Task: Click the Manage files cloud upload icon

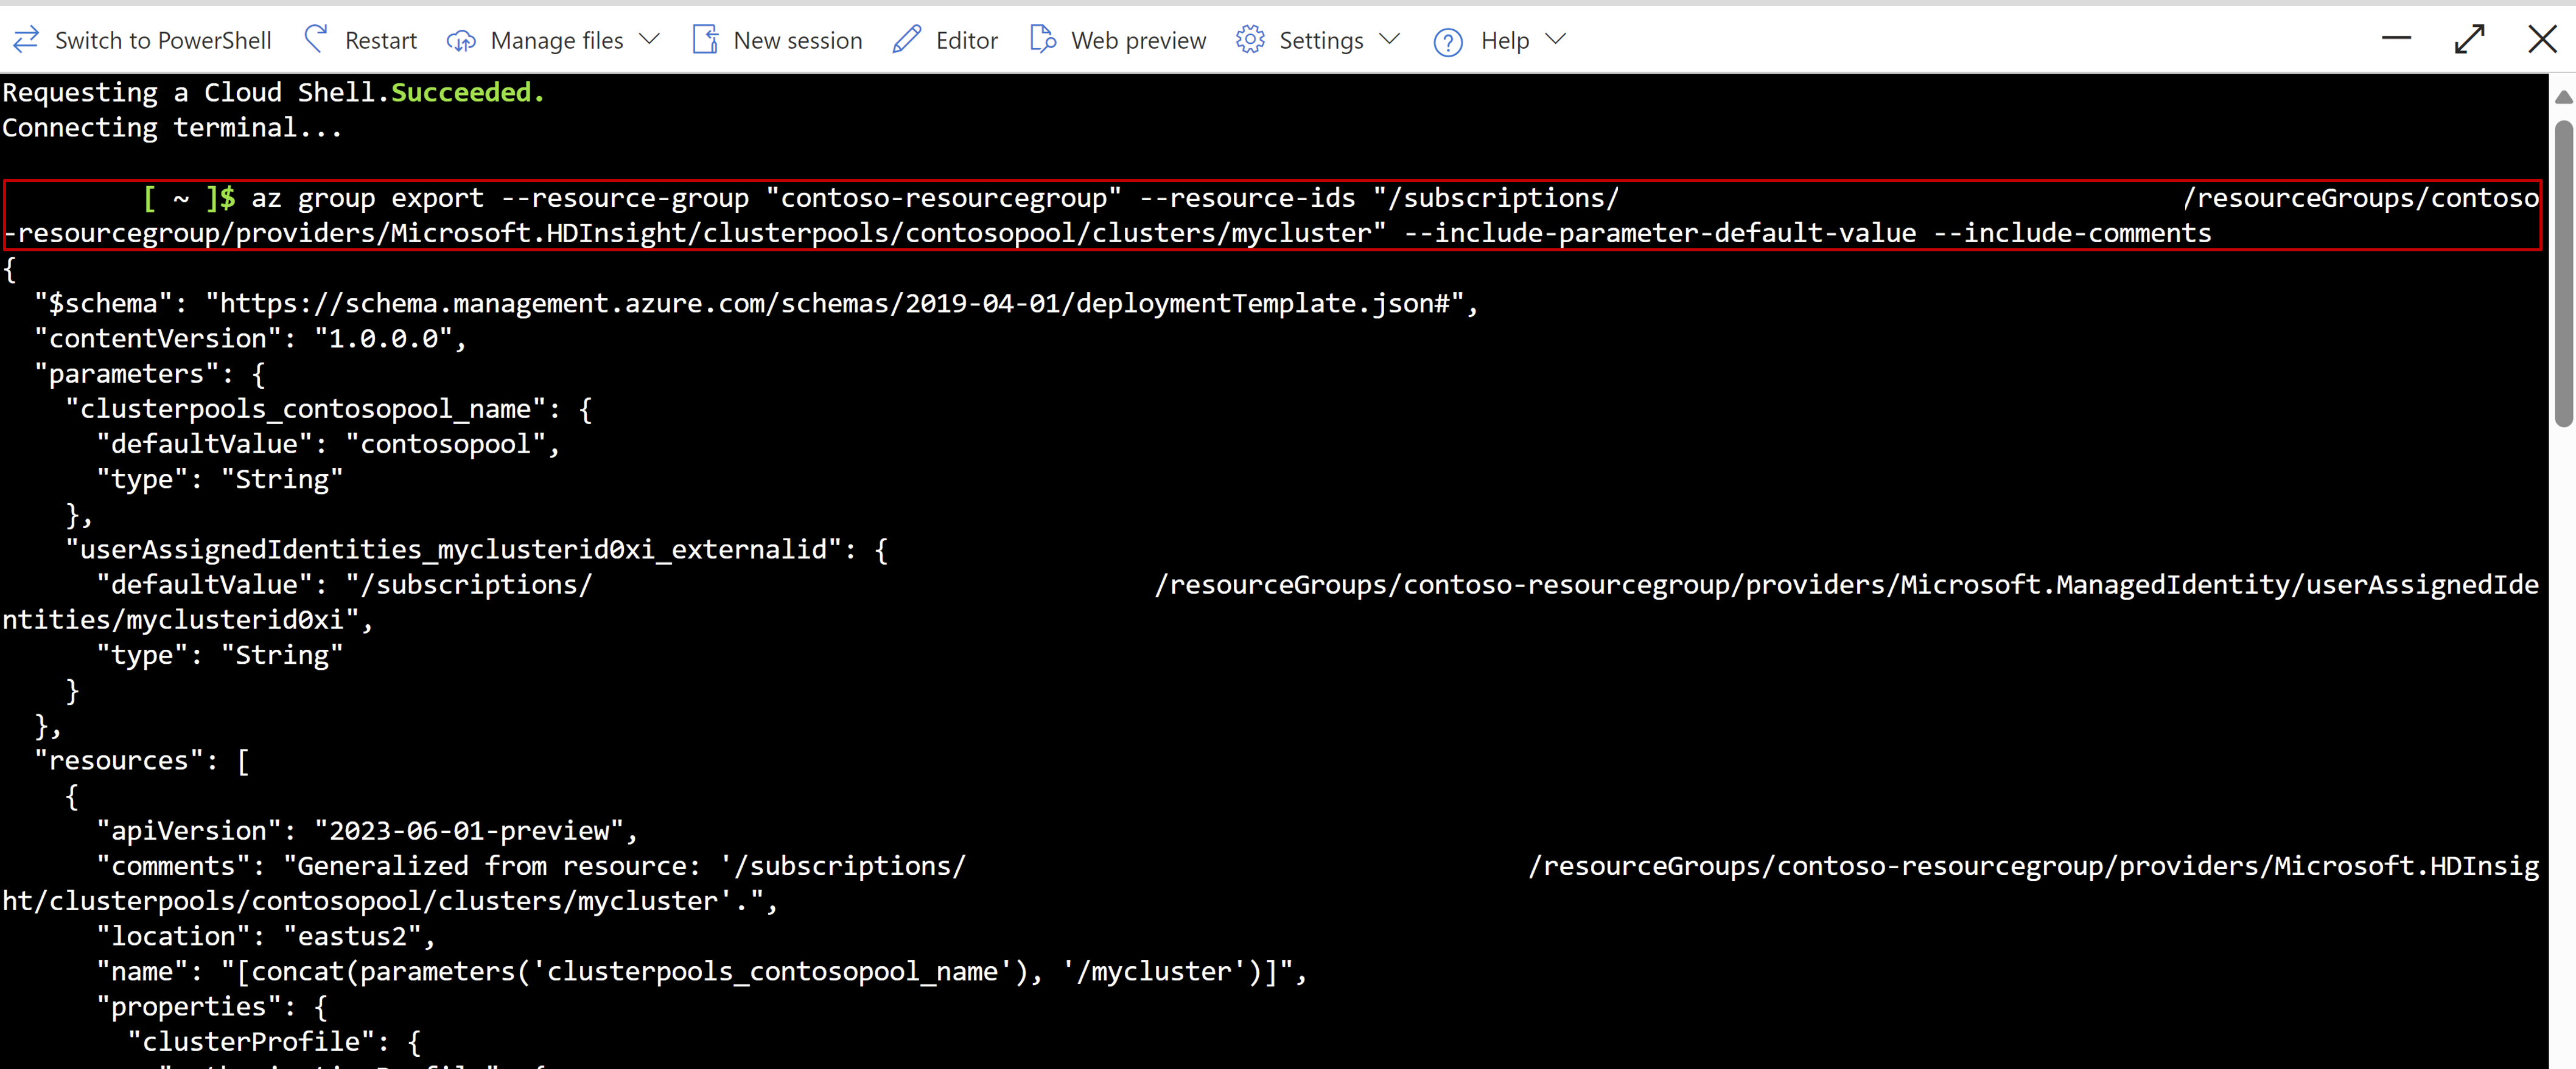Action: [x=461, y=41]
